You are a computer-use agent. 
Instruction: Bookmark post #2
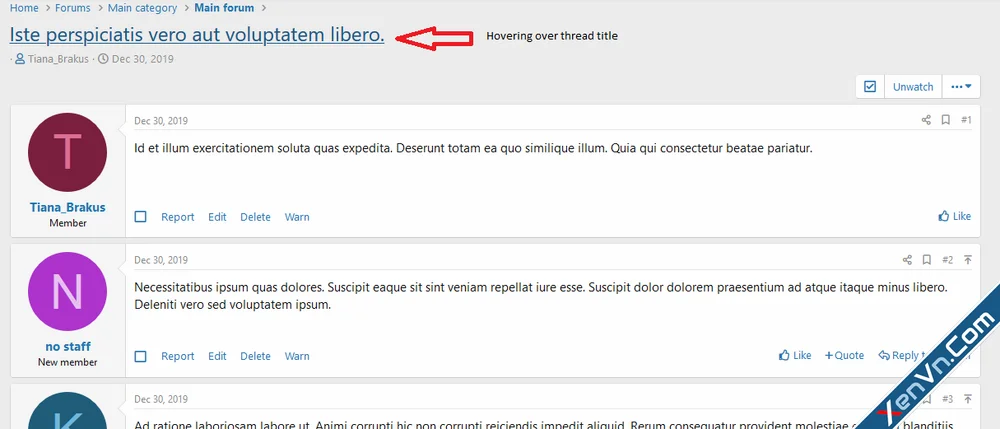pyautogui.click(x=927, y=260)
